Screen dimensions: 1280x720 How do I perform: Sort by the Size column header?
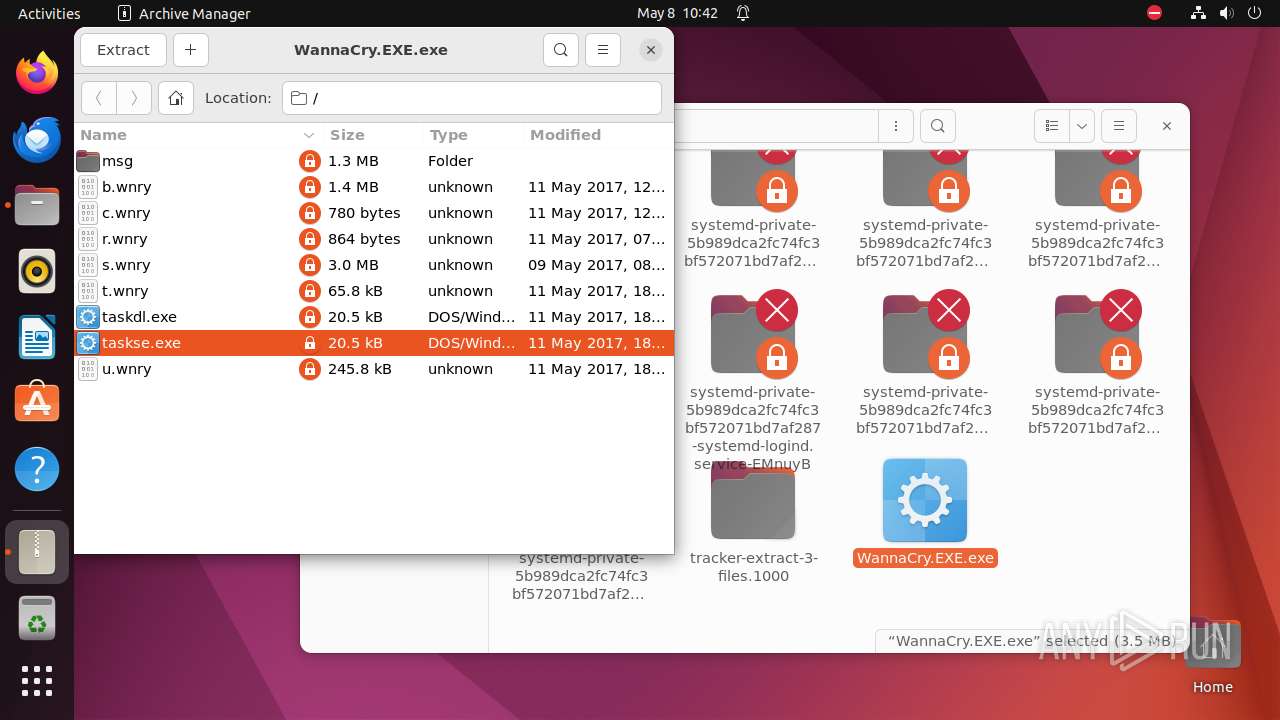coord(372,135)
